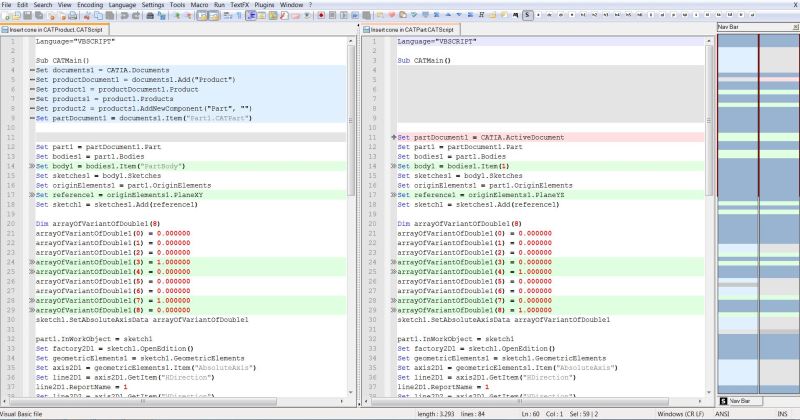Toggle the highlighted S toolbar button
800x420 pixels.
pos(528,15)
